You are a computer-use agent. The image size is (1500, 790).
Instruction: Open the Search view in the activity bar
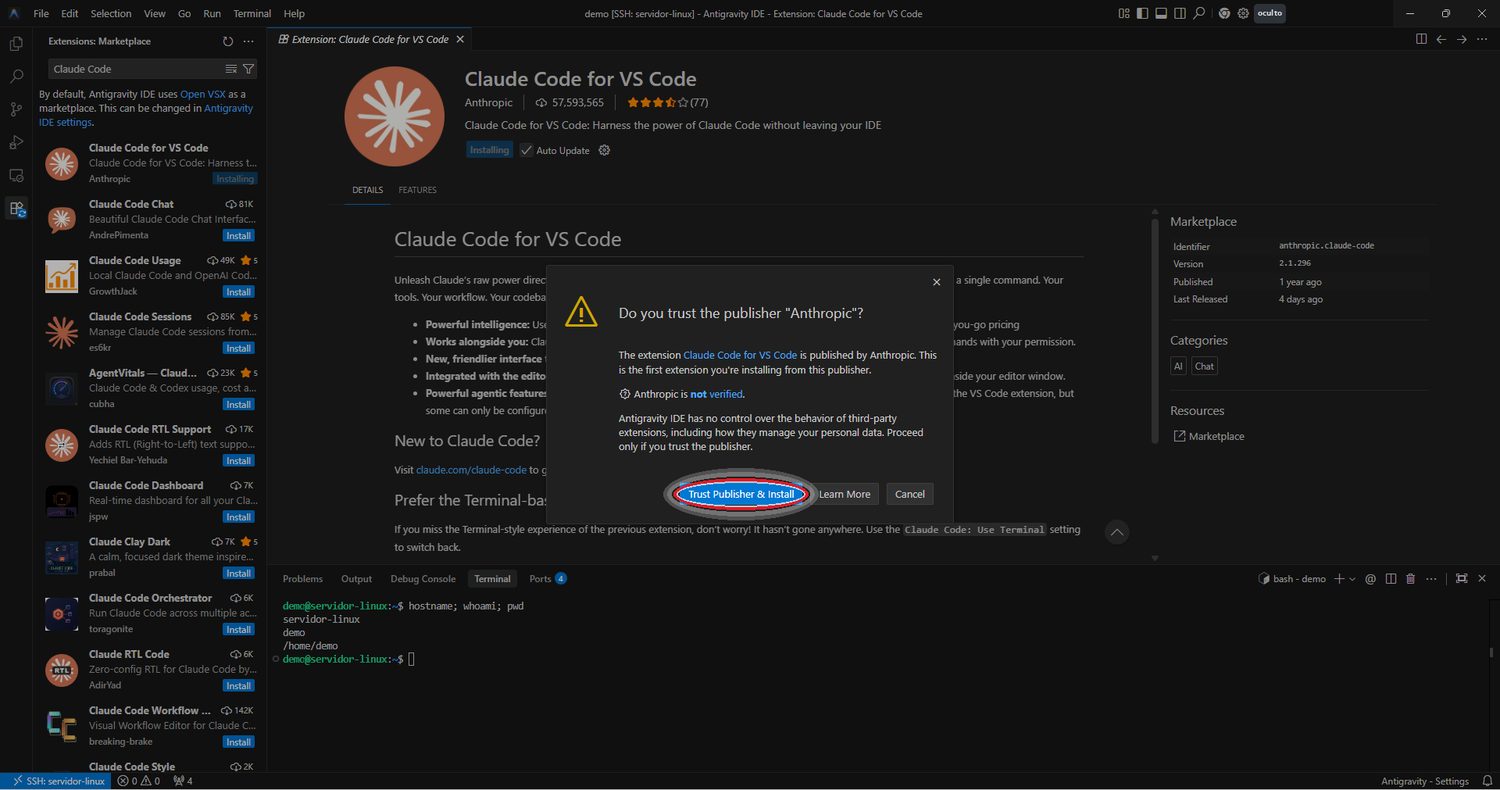pos(16,76)
